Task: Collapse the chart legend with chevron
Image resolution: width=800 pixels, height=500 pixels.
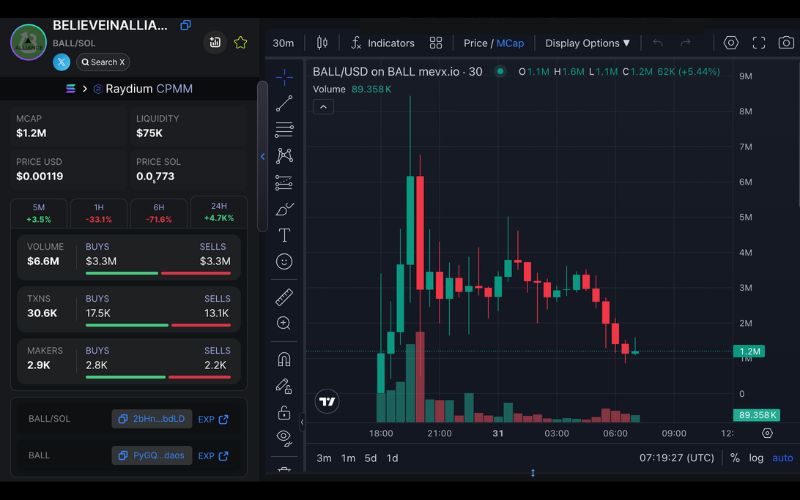Action: pos(323,107)
